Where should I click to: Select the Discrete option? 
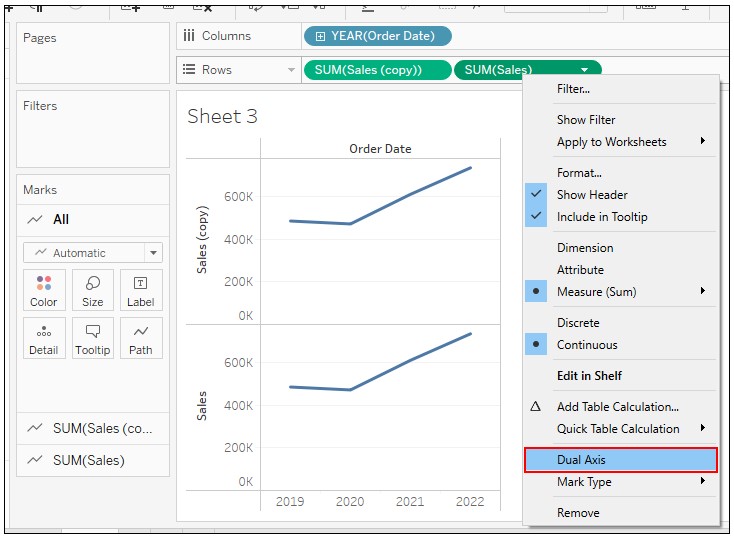coord(578,323)
